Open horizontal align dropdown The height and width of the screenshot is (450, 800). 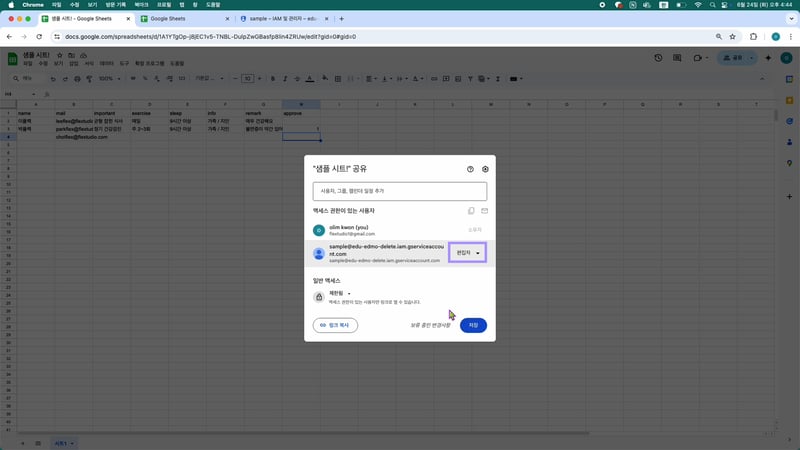[370, 79]
